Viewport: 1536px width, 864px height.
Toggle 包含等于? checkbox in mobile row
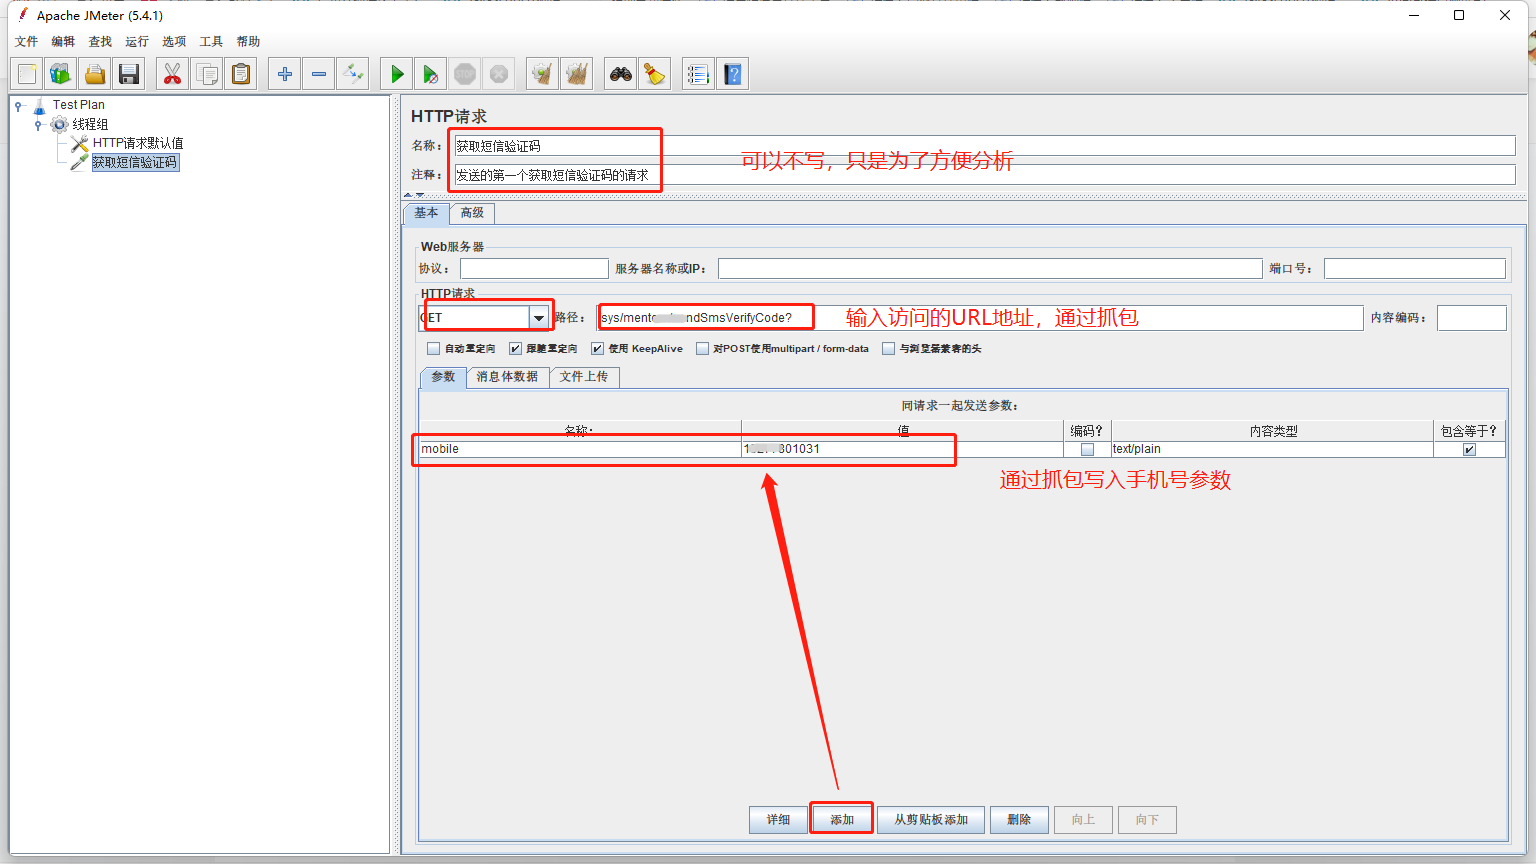(x=1469, y=450)
